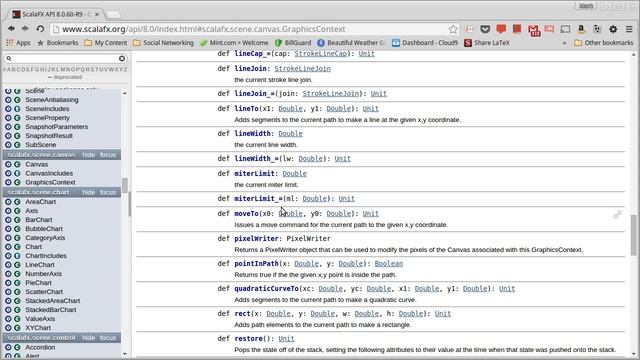Open the ScatterChart entry in sidebar
This screenshot has height=360, width=640.
point(44,291)
